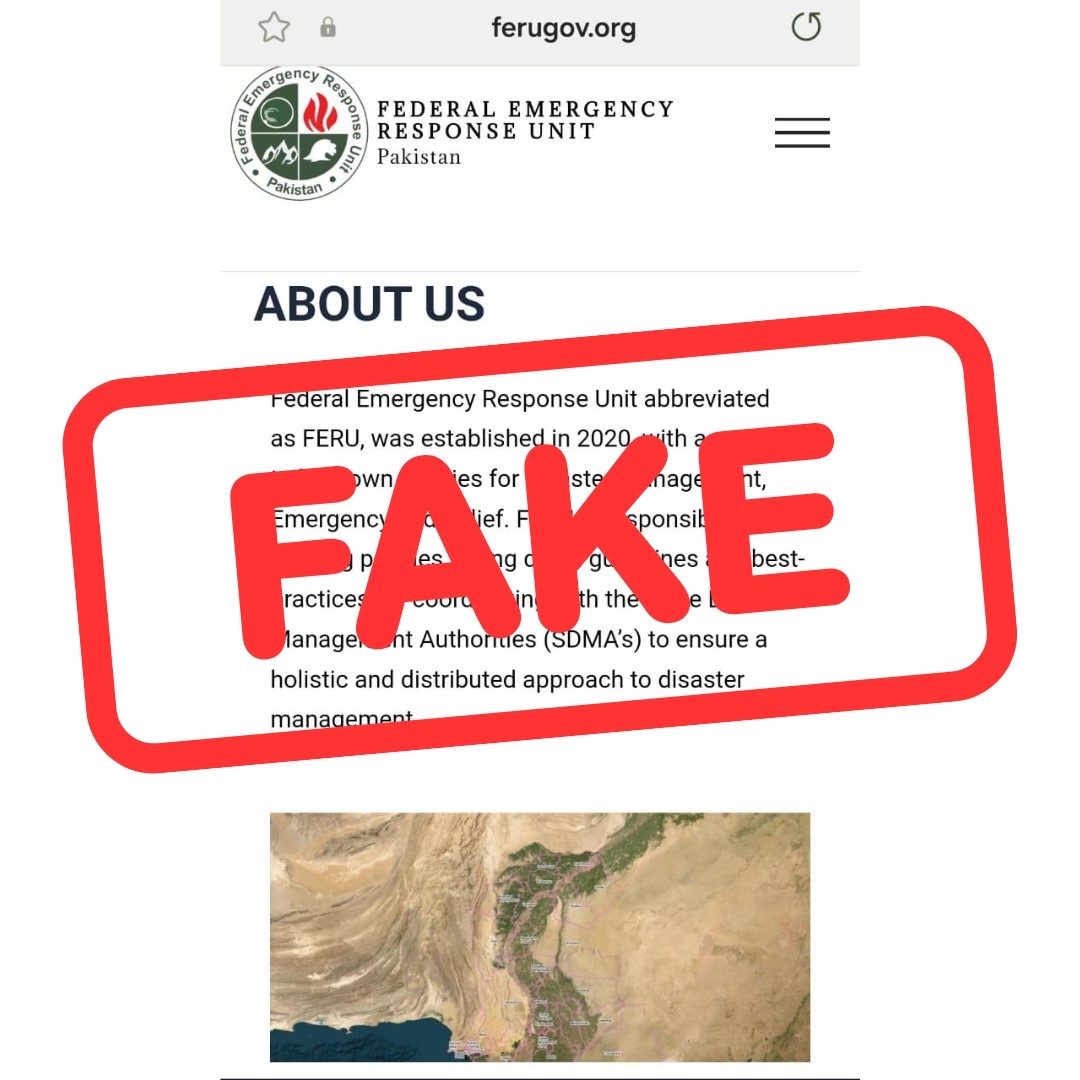
Task: Click the dark blue sea area on map
Action: click(358, 1040)
